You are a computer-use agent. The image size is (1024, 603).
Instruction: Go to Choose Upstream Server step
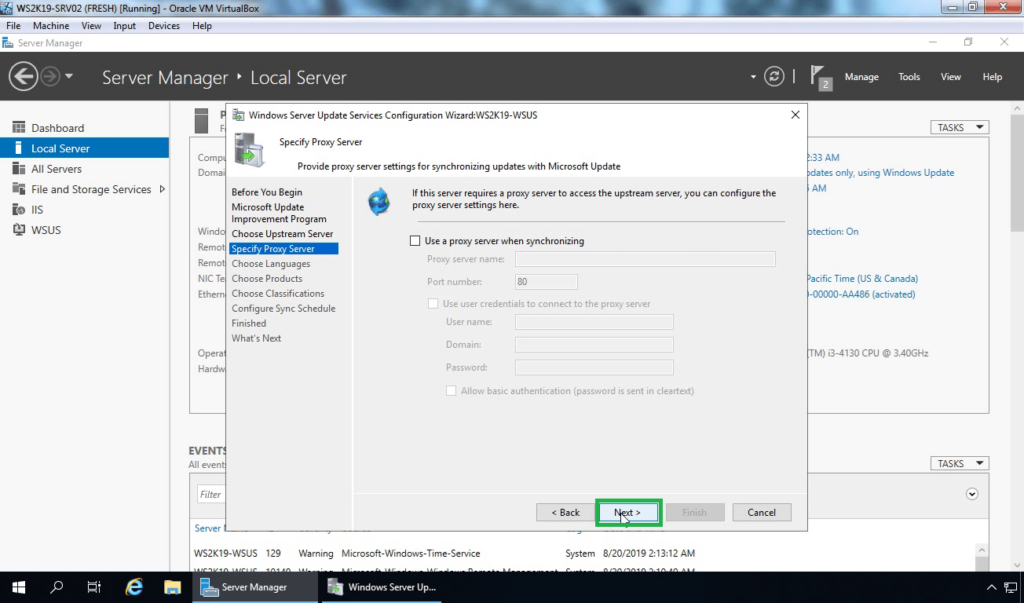(282, 233)
